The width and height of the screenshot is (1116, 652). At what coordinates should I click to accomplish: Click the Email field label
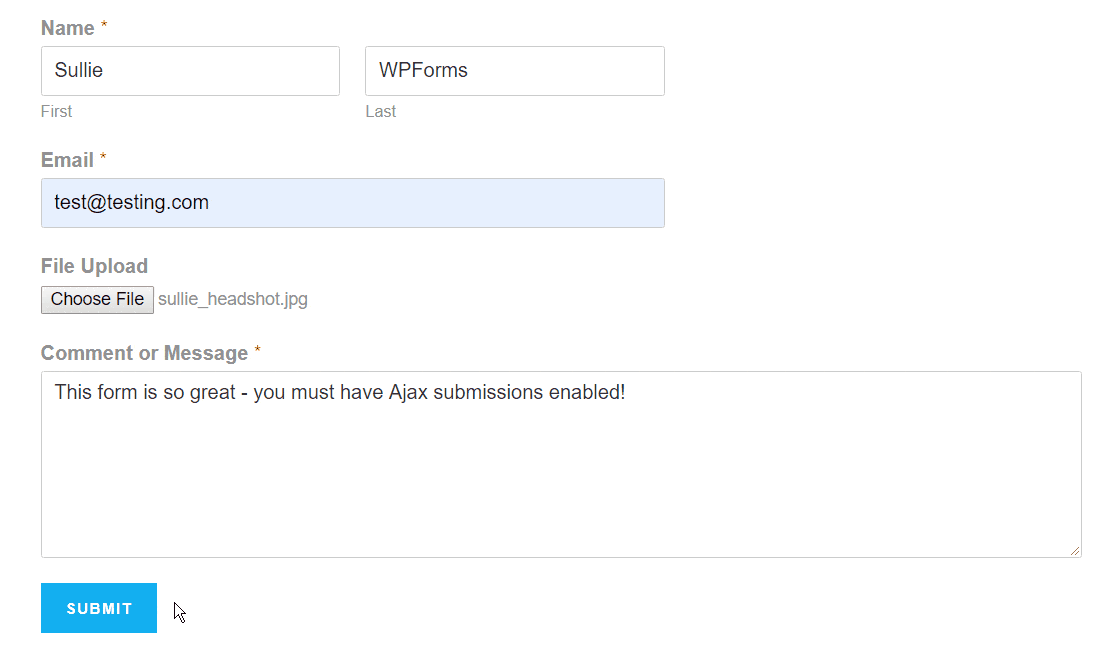point(68,160)
